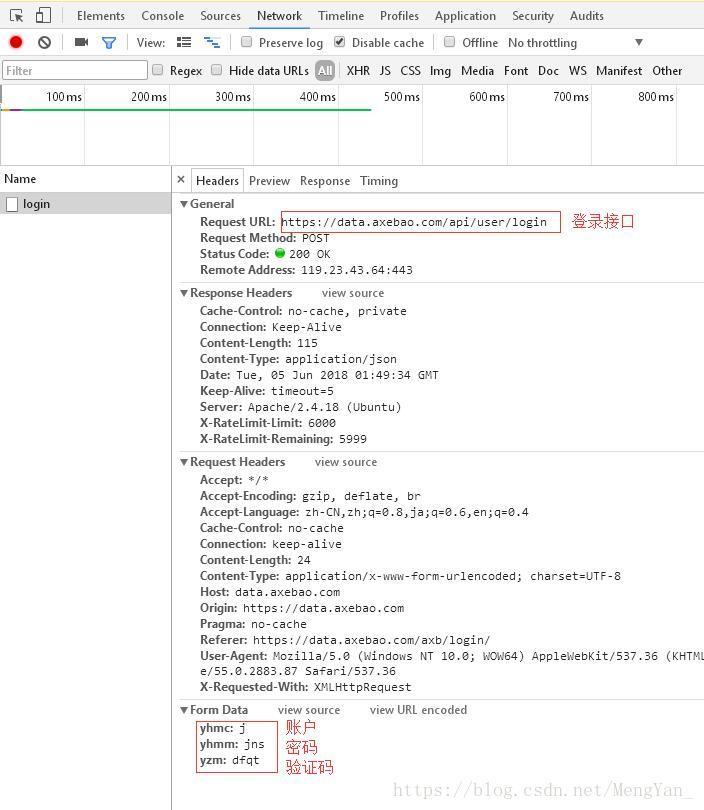This screenshot has width=704, height=810.
Task: Toggle the overview waterfall view icon
Action: pos(212,42)
